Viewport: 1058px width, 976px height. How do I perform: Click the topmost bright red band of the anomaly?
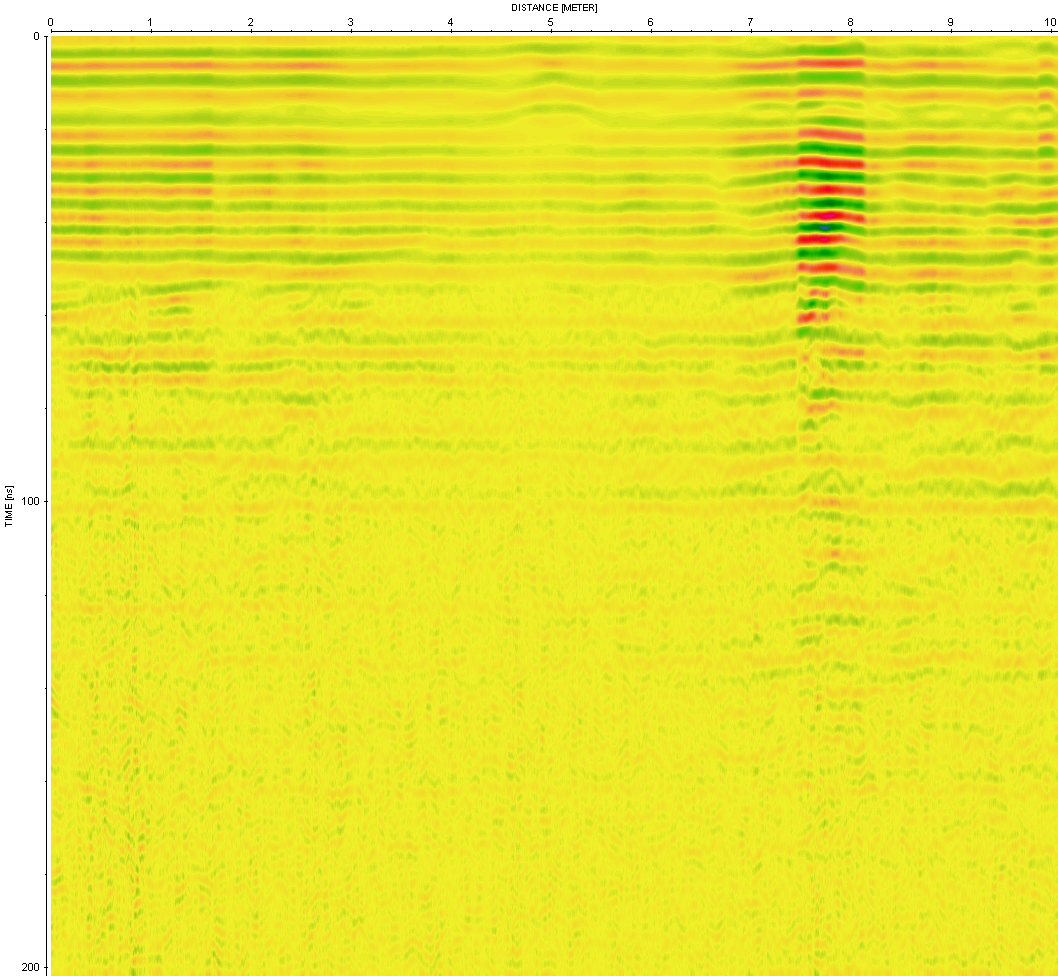[830, 63]
